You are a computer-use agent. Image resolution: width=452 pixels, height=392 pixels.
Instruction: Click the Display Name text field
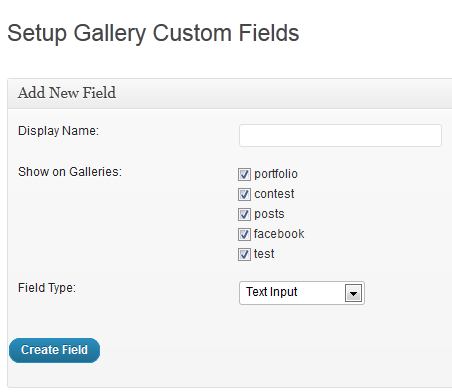340,135
